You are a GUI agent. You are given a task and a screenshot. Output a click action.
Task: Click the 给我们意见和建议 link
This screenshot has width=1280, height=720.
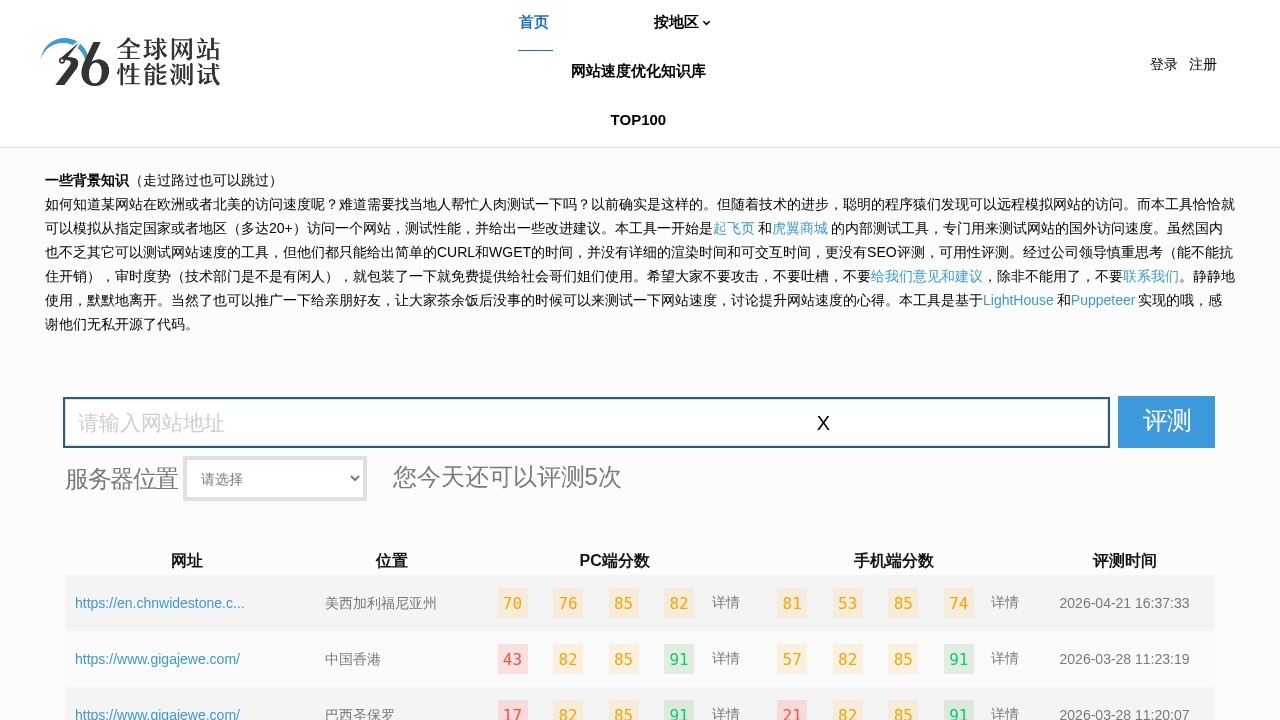coord(927,276)
